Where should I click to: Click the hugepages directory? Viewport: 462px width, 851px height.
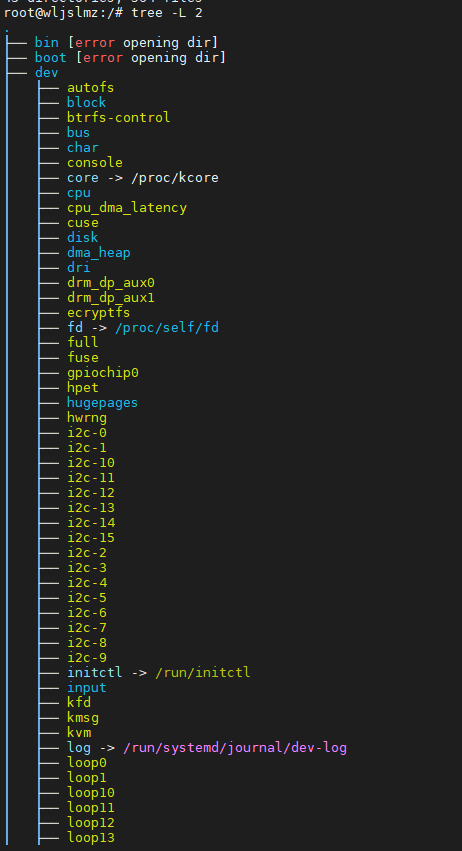pyautogui.click(x=103, y=403)
